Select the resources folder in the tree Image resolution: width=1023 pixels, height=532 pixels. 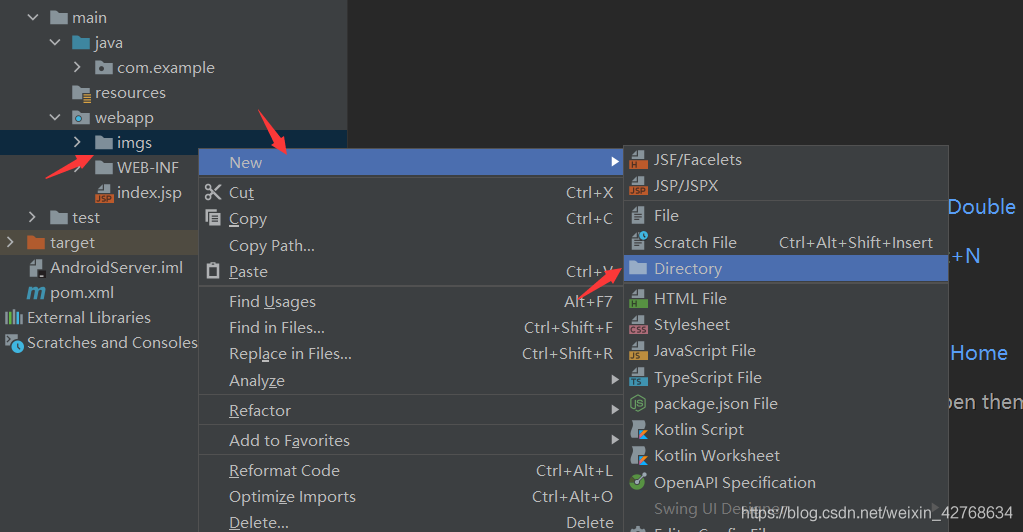(x=130, y=93)
